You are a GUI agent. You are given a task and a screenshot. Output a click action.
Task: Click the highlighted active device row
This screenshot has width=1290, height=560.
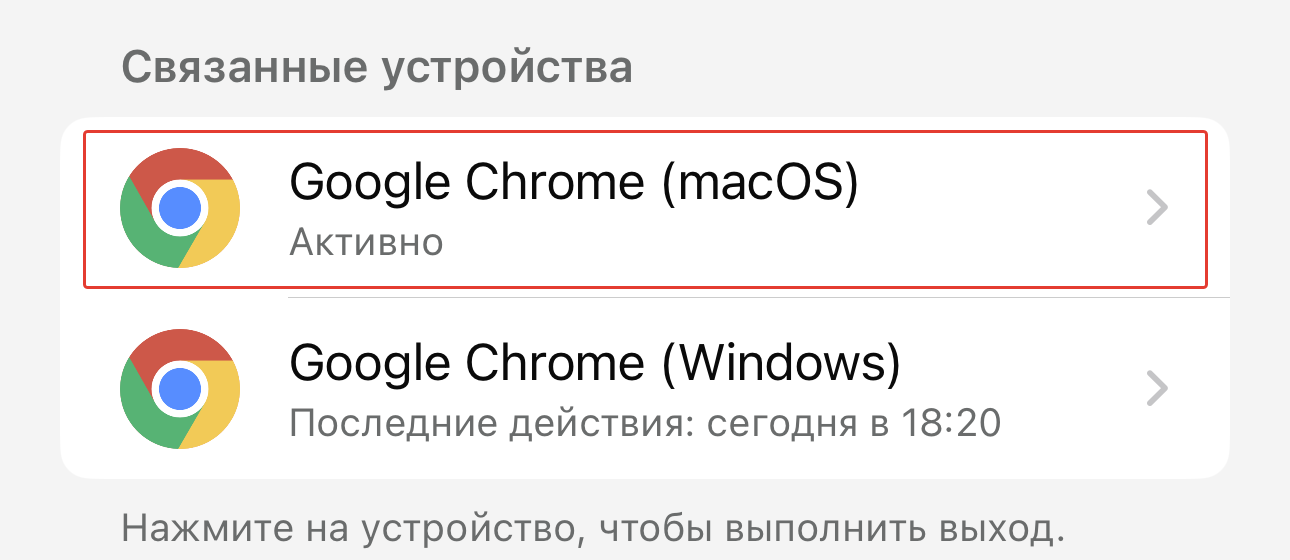[x=645, y=208]
